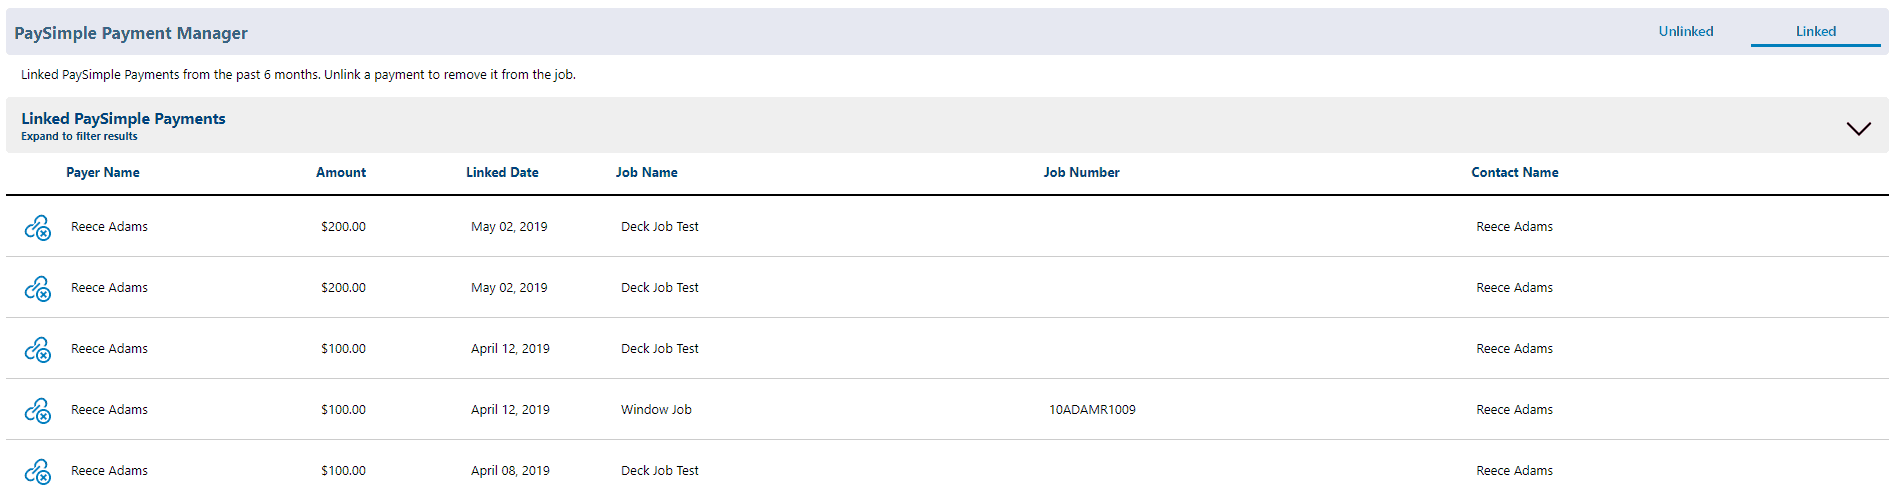This screenshot has width=1892, height=499.
Task: Click the PaySimple Payment Manager title
Action: pos(131,33)
